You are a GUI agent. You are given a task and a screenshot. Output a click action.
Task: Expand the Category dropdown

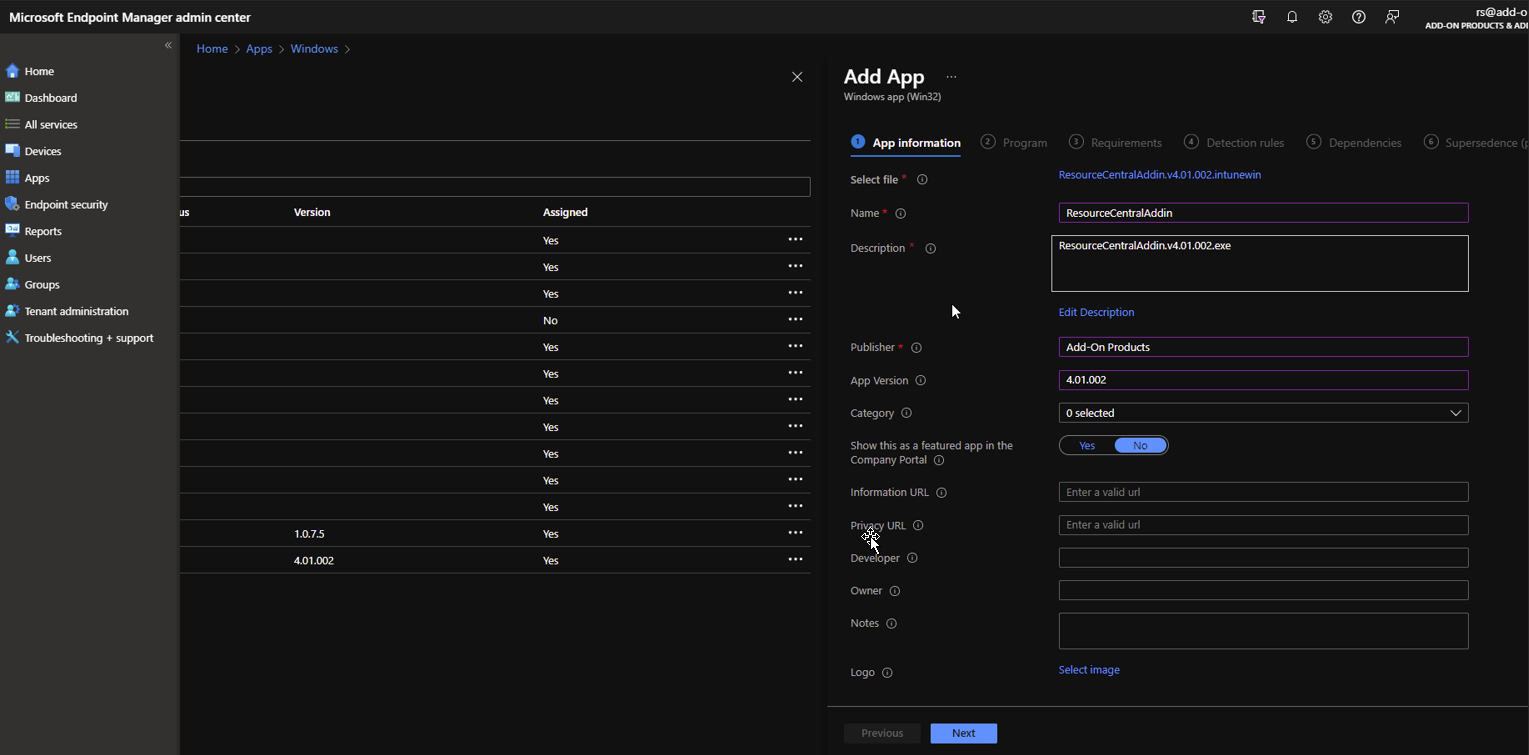1263,413
